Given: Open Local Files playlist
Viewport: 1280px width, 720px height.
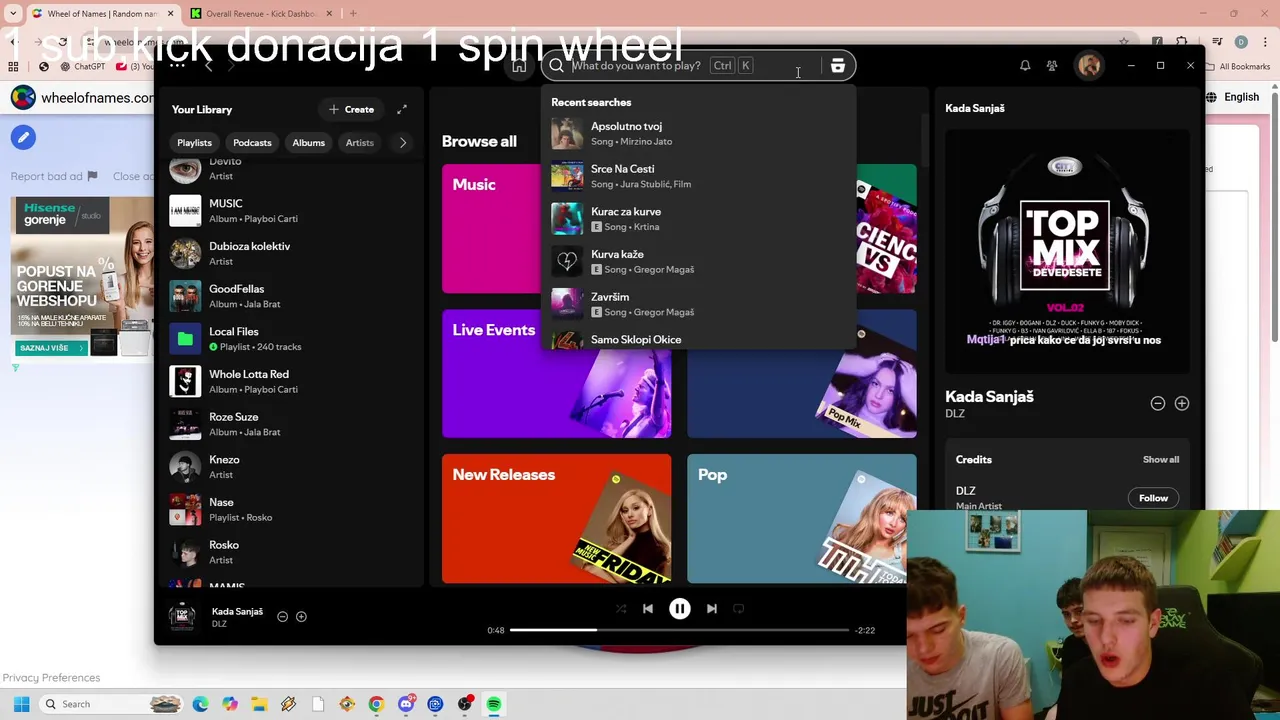Looking at the screenshot, I should coord(290,339).
